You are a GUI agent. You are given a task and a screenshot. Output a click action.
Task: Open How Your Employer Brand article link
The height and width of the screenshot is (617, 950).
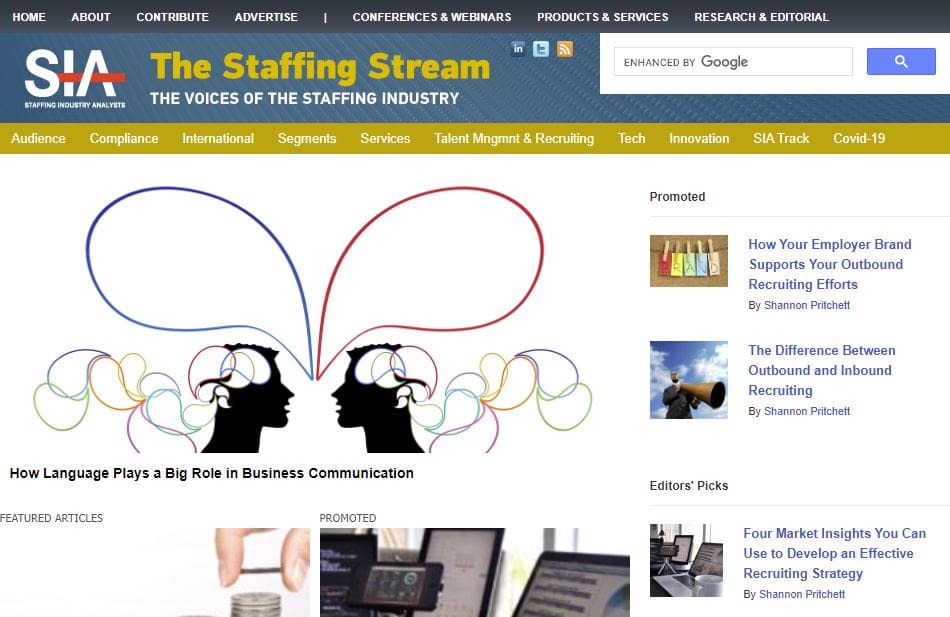829,264
